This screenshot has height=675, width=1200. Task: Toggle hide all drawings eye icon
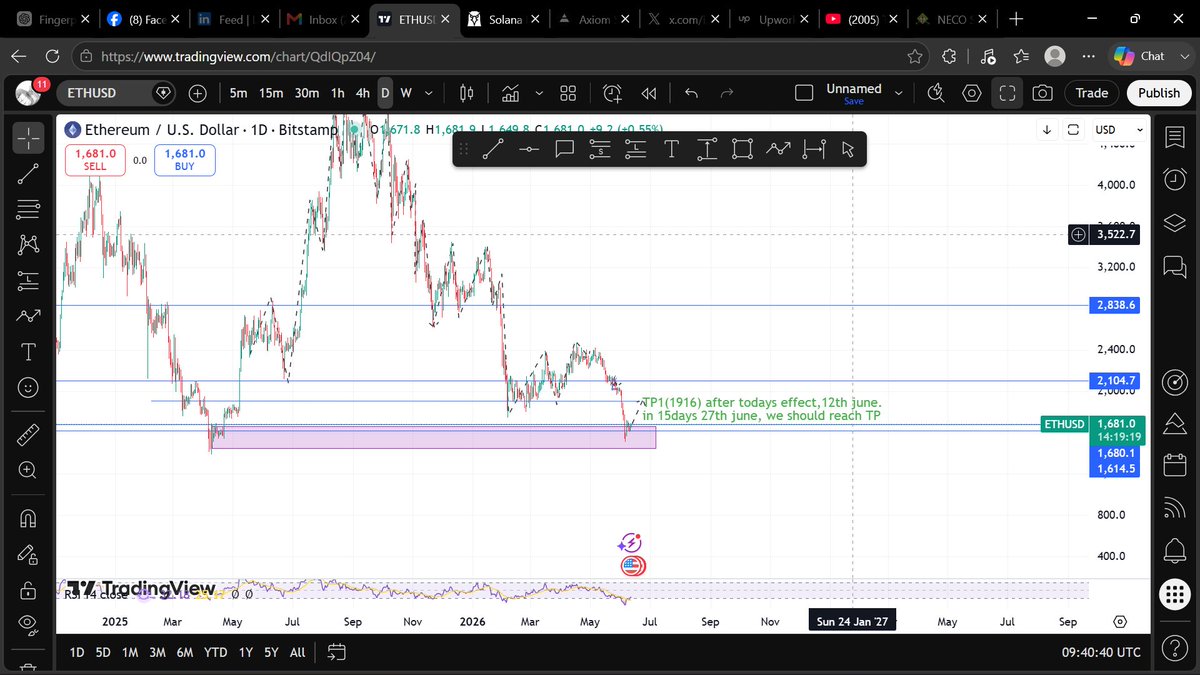28,625
